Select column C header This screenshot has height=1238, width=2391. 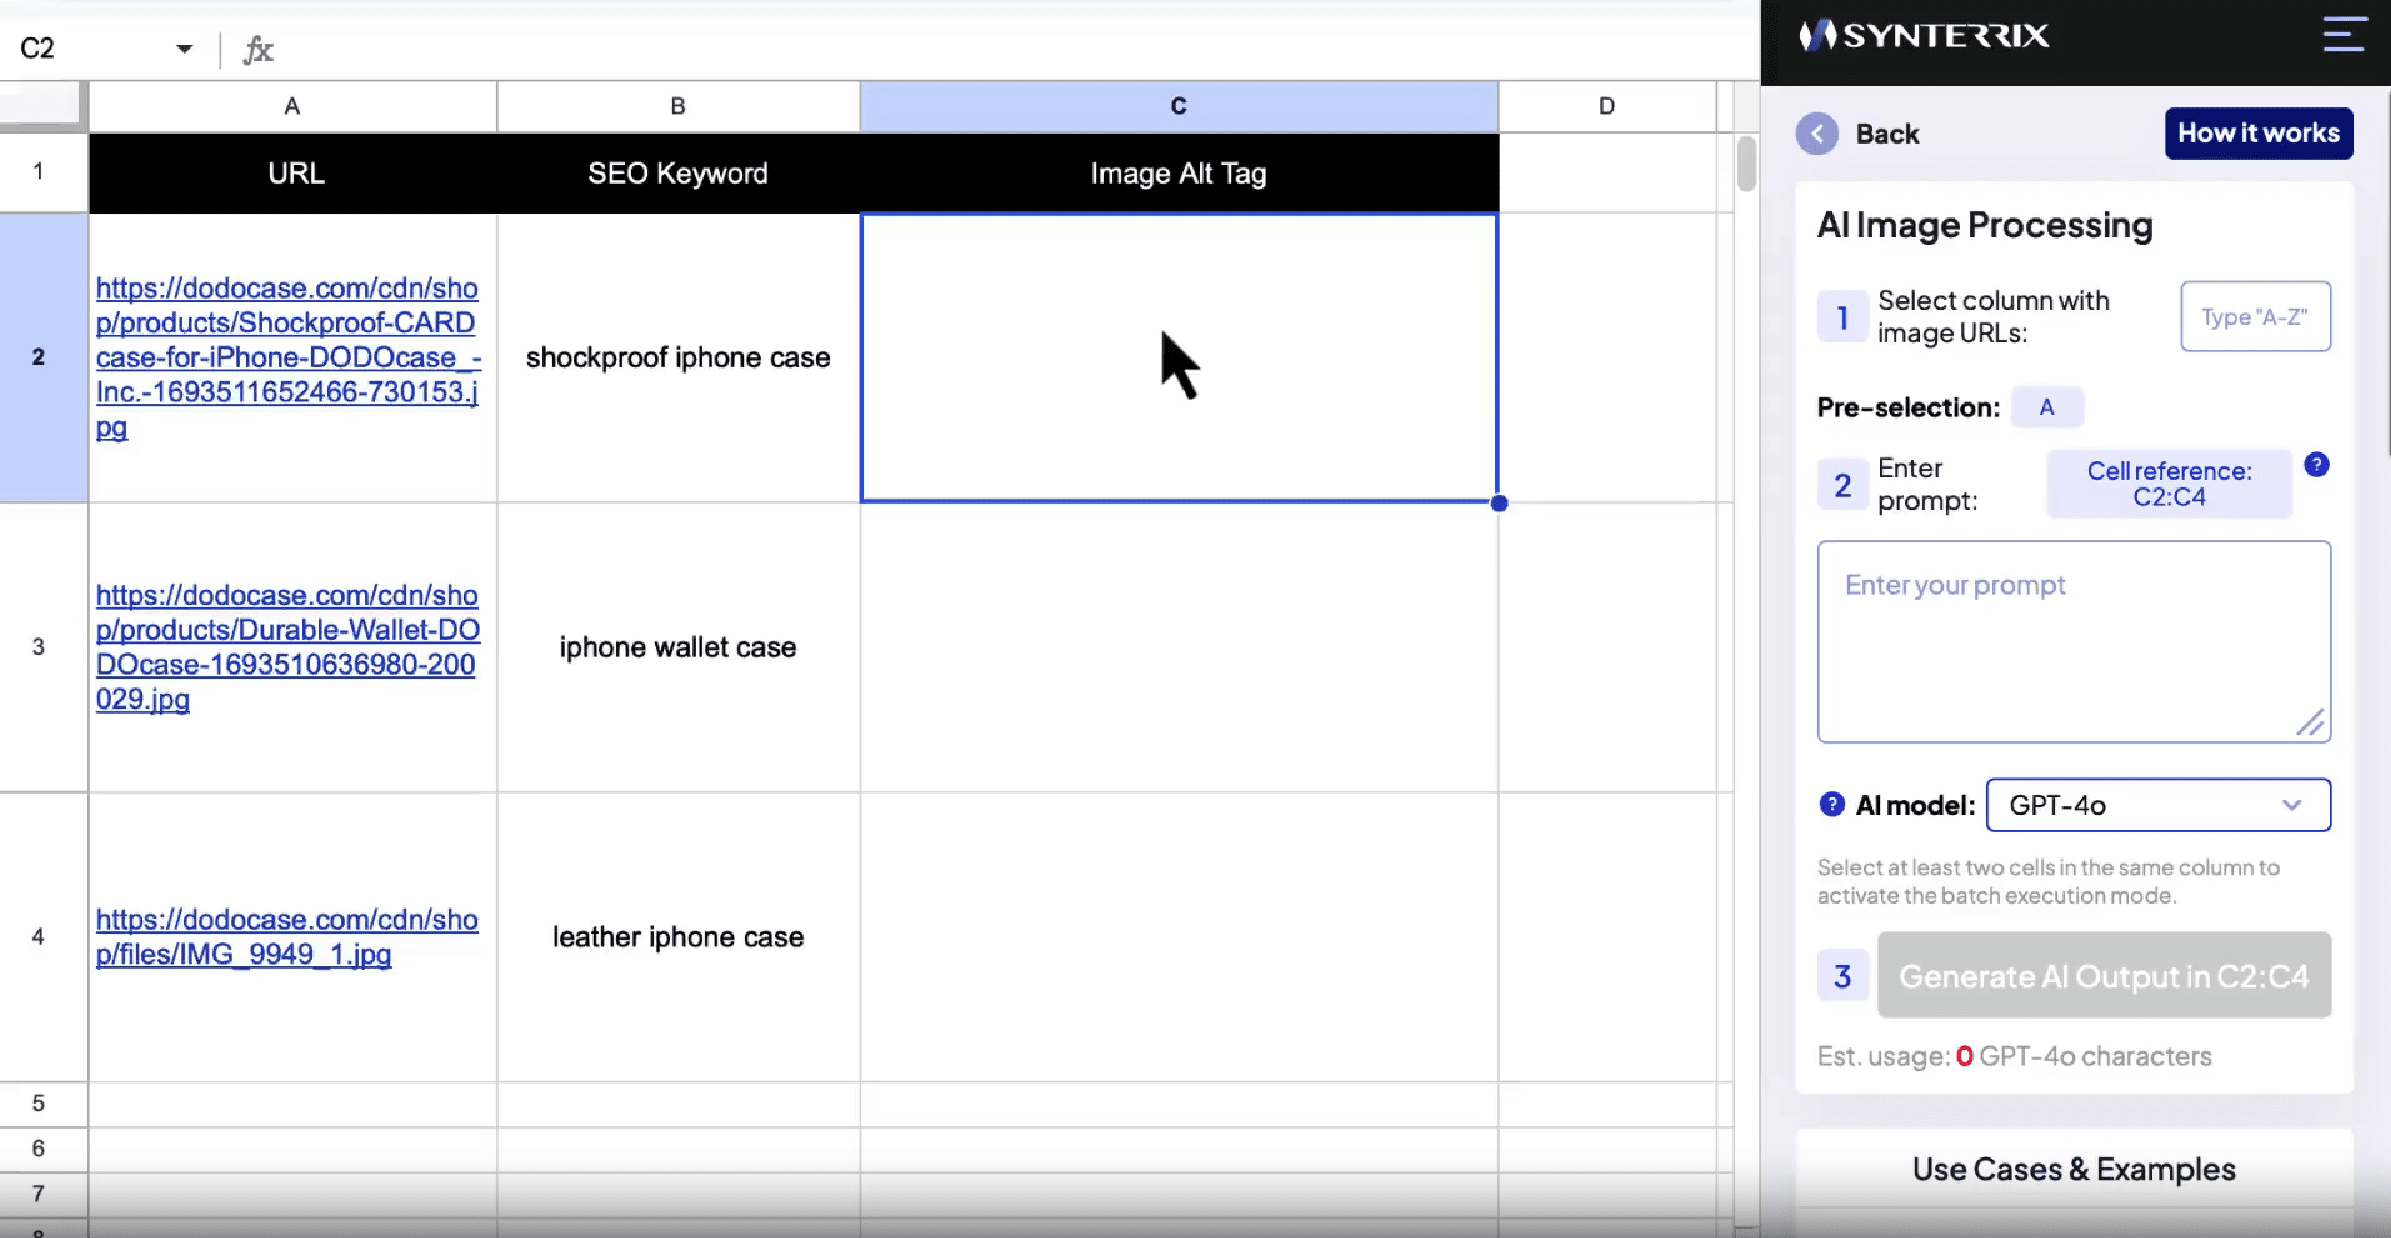1179,106
